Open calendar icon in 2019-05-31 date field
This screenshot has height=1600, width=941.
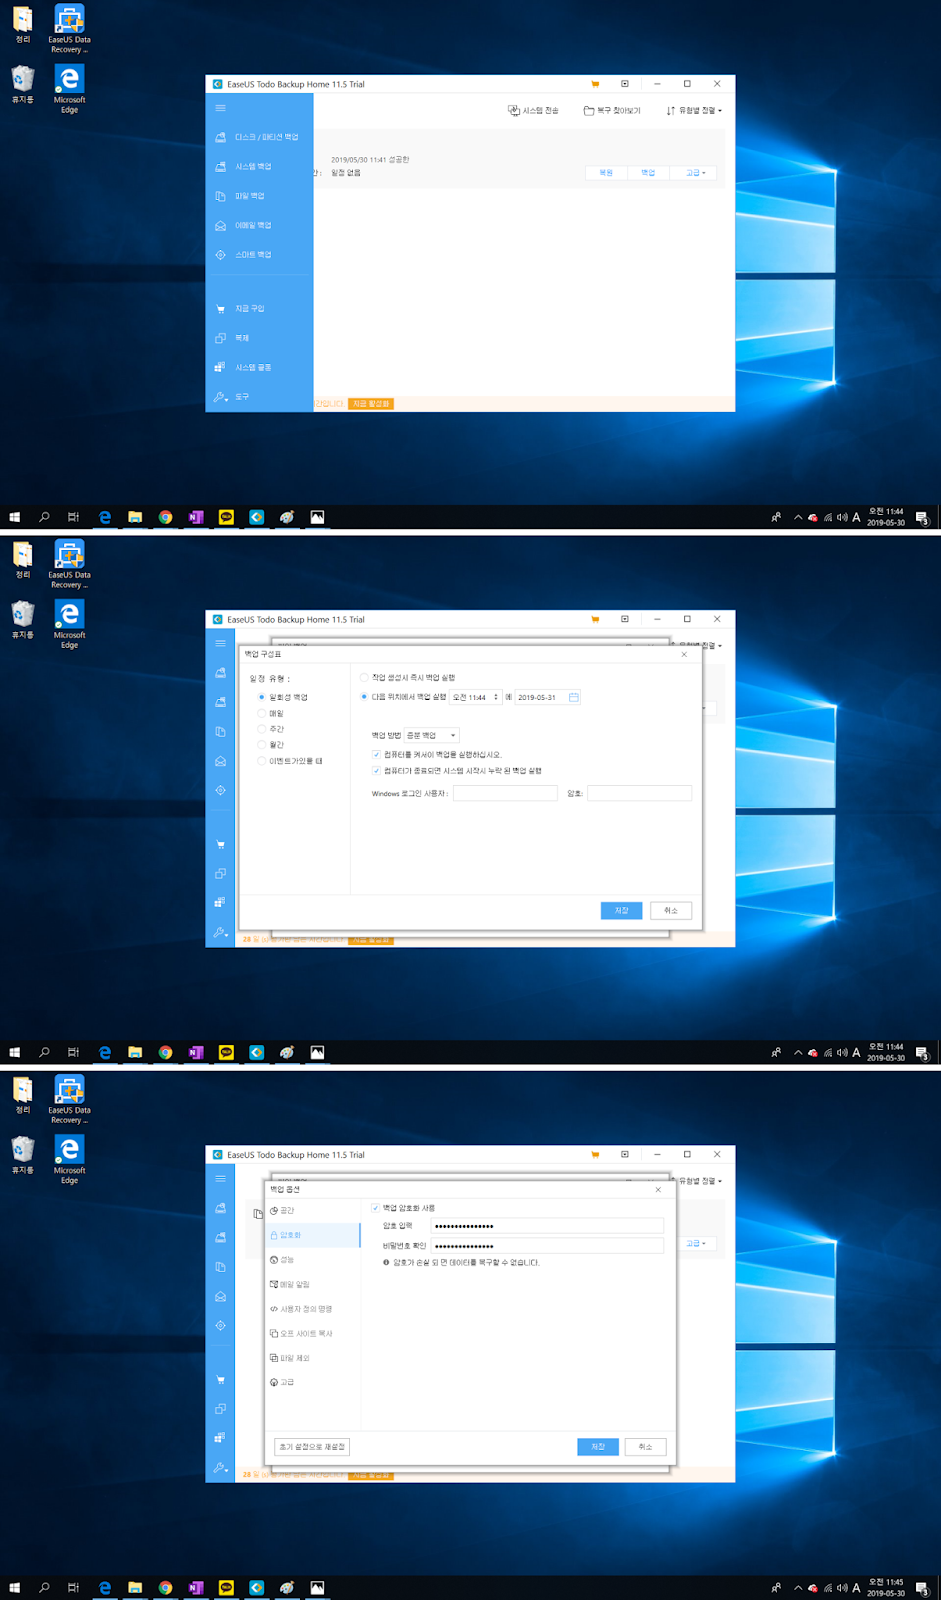[x=574, y=697]
